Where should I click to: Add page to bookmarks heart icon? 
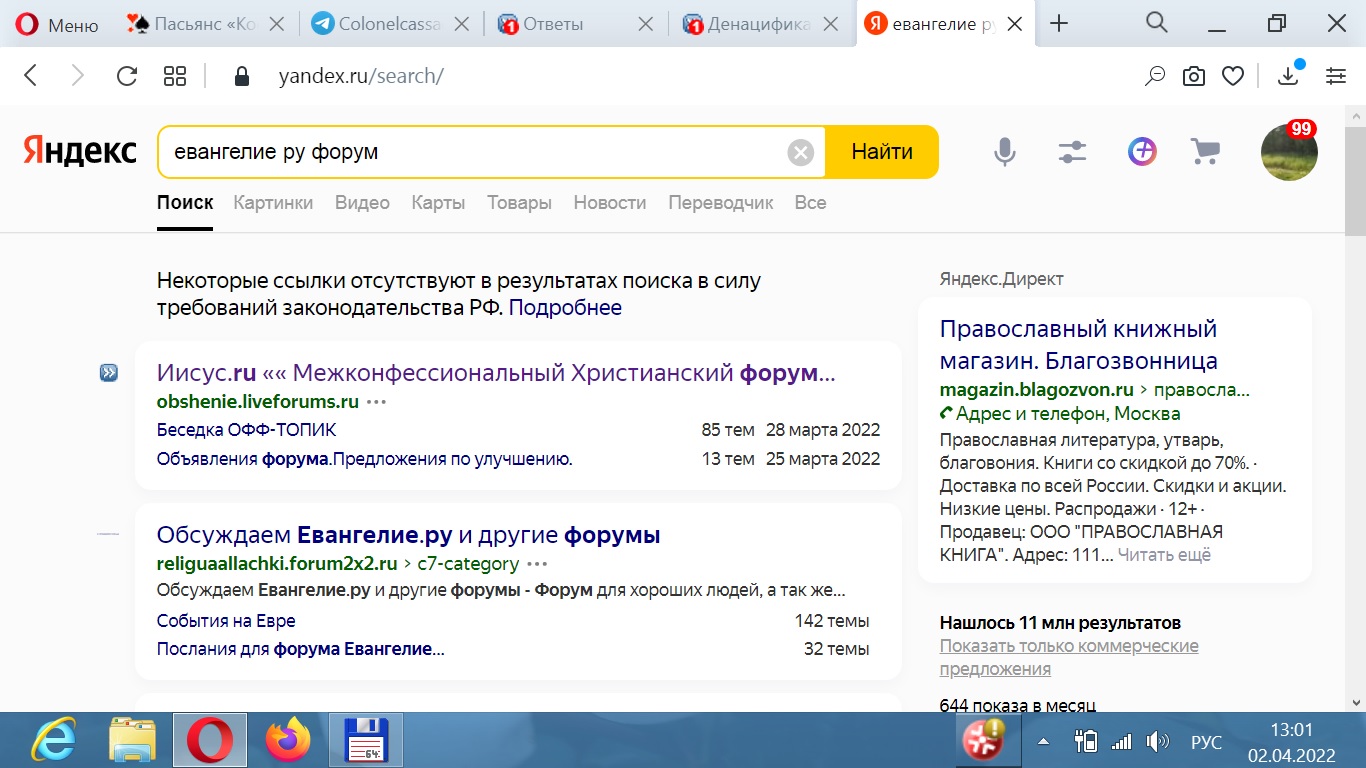[x=1234, y=76]
